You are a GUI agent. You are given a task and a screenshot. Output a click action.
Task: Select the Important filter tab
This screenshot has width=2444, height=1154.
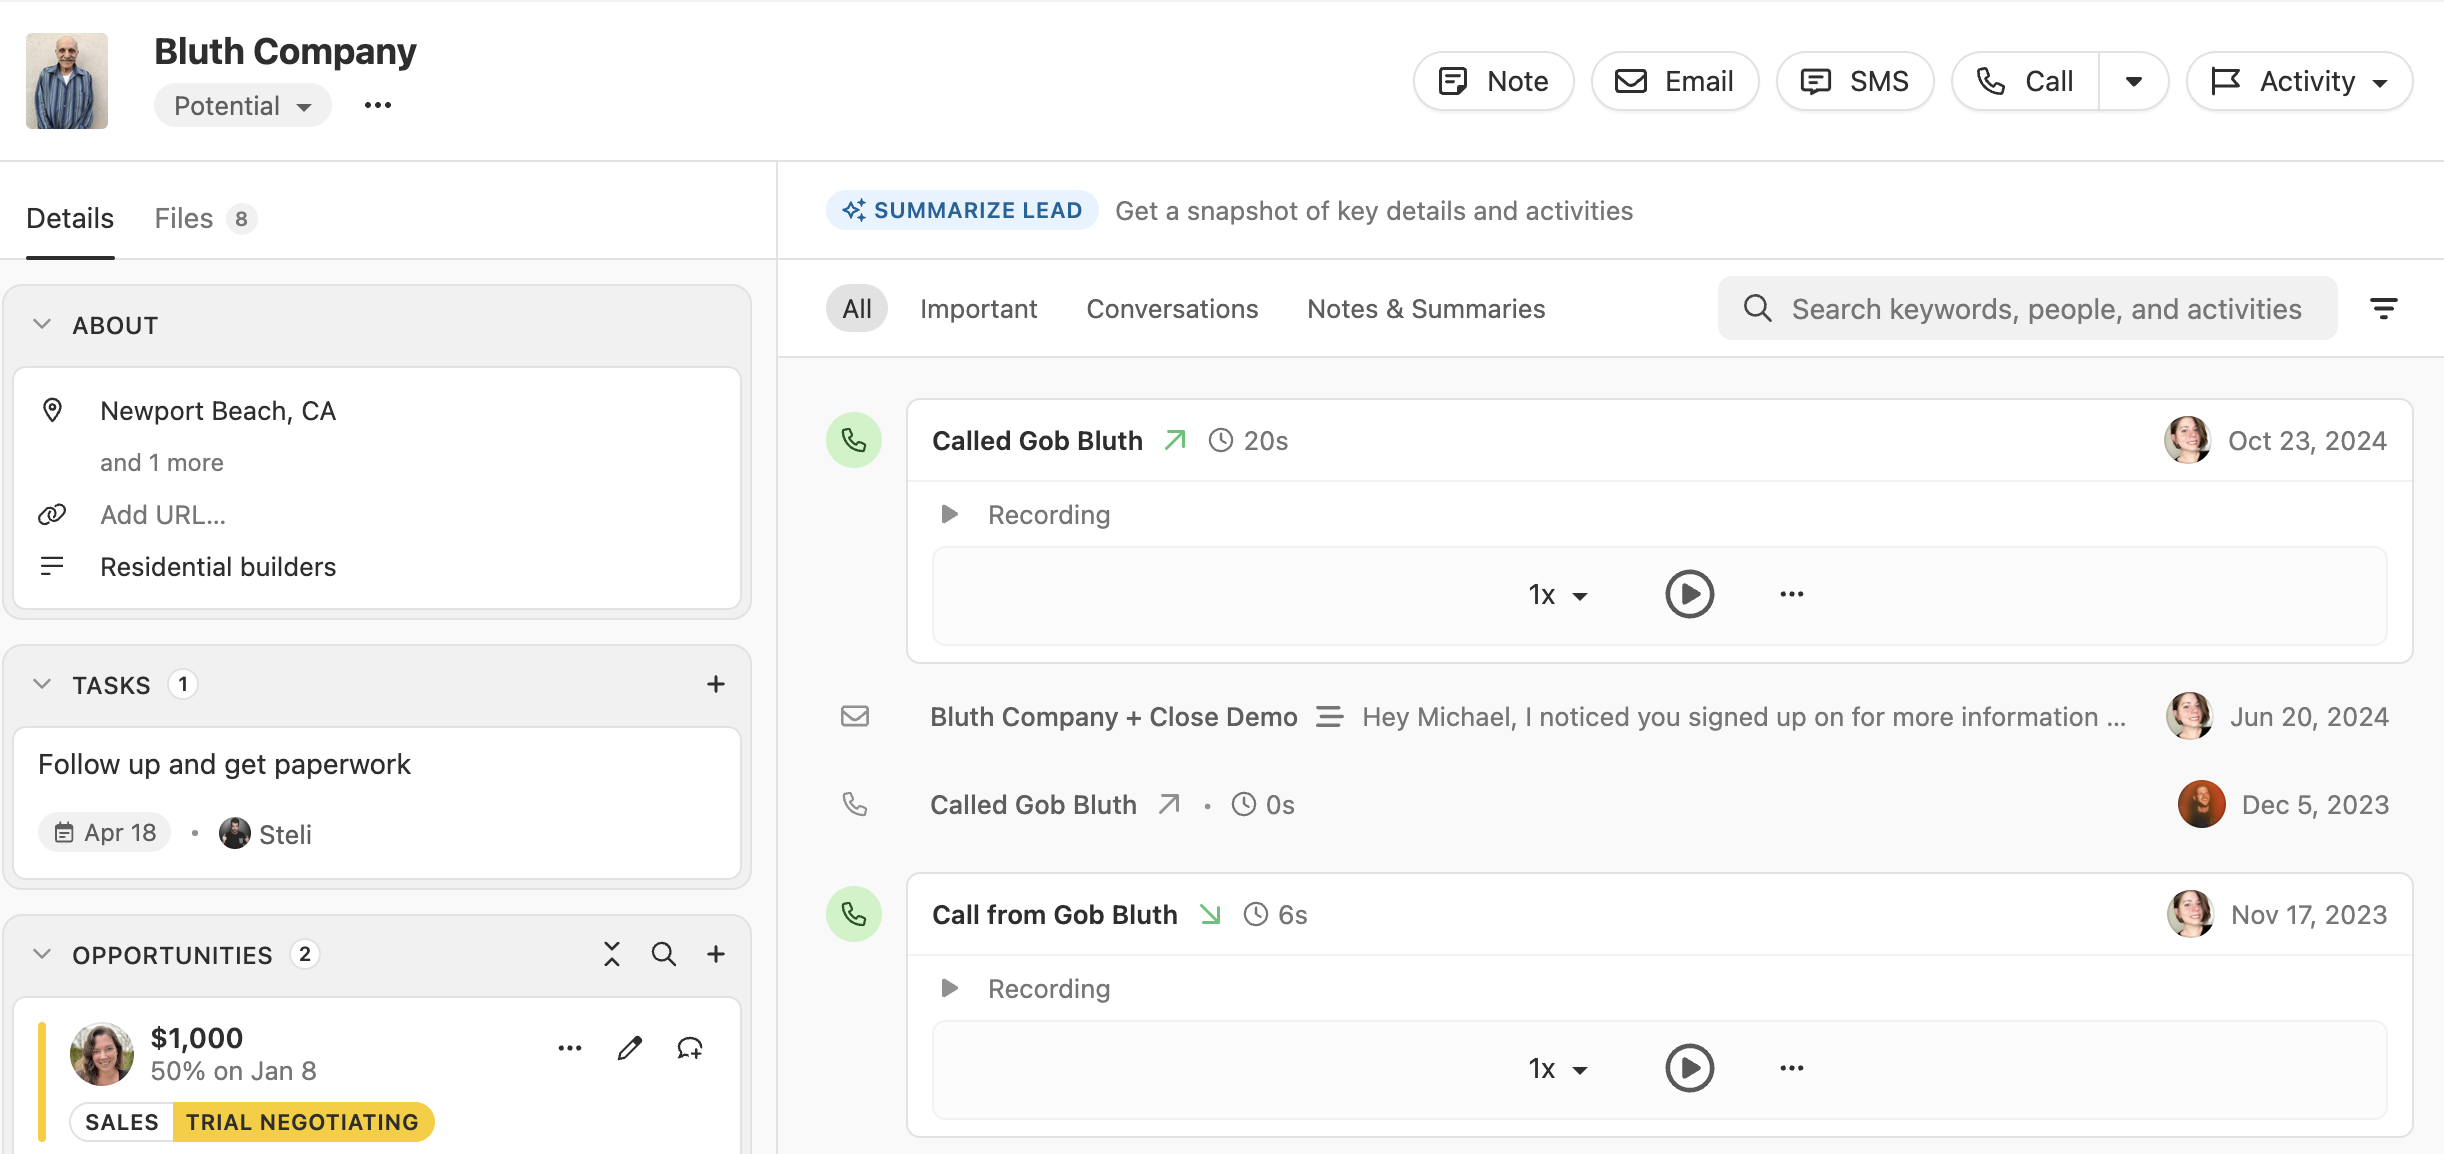point(978,308)
